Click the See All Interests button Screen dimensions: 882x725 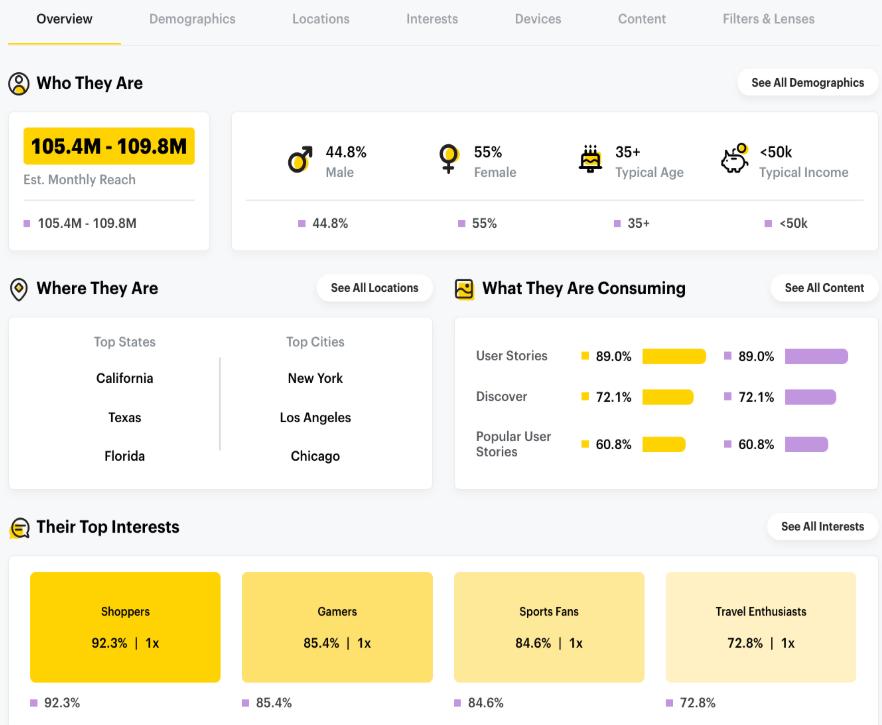822,527
